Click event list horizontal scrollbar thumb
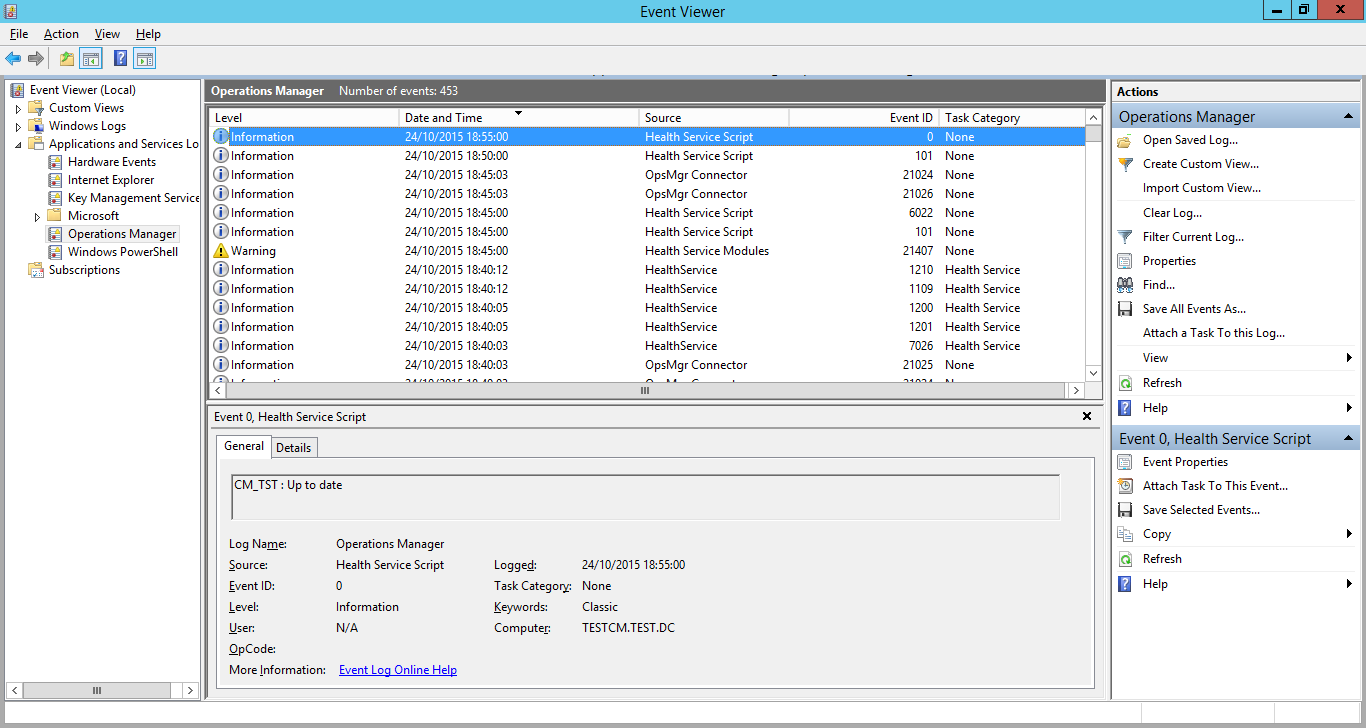This screenshot has height=728, width=1366. tap(645, 391)
